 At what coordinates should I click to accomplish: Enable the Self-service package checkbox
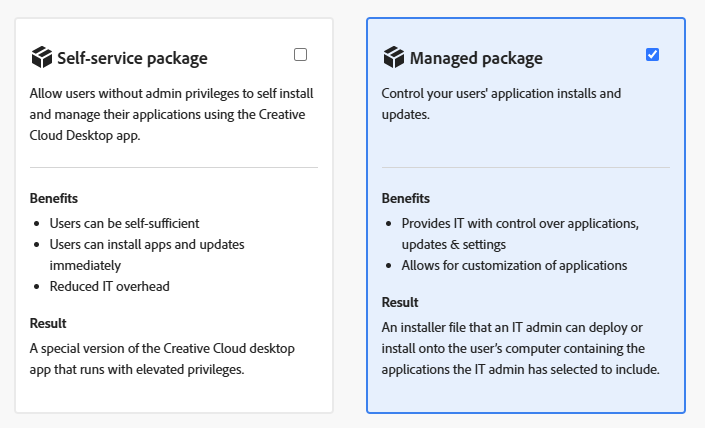pos(301,54)
